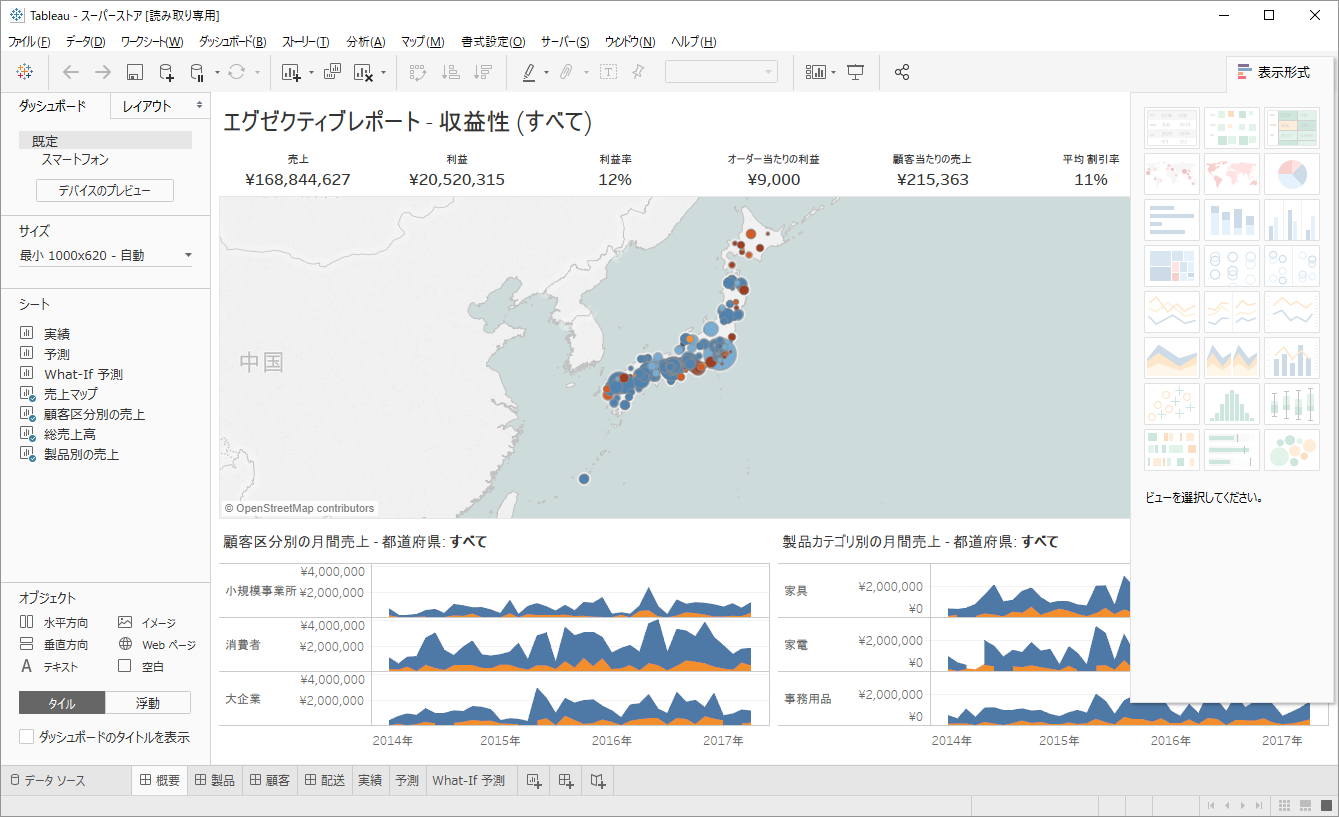Click the Duplicate sheet icon

tap(333, 72)
